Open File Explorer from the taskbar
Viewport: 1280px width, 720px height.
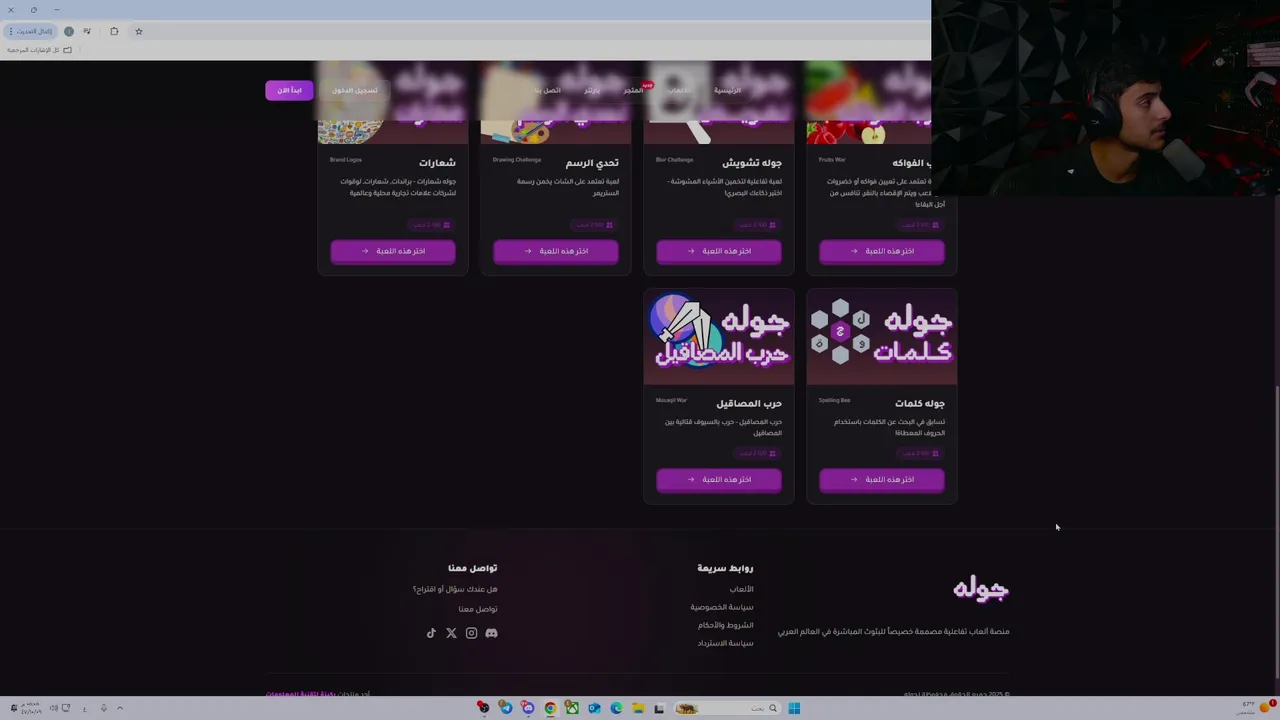tap(638, 708)
